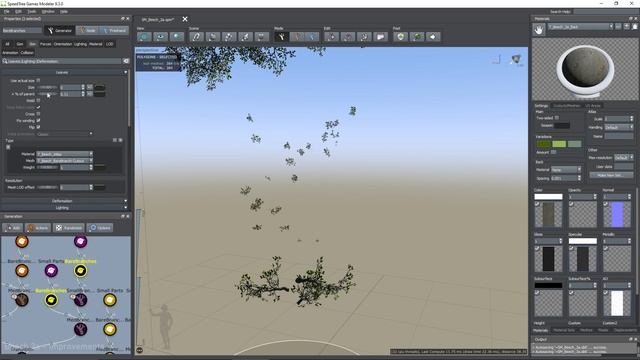The width and height of the screenshot is (640, 360).
Task: Click the Randomize button in Generation panel
Action: click(x=69, y=228)
